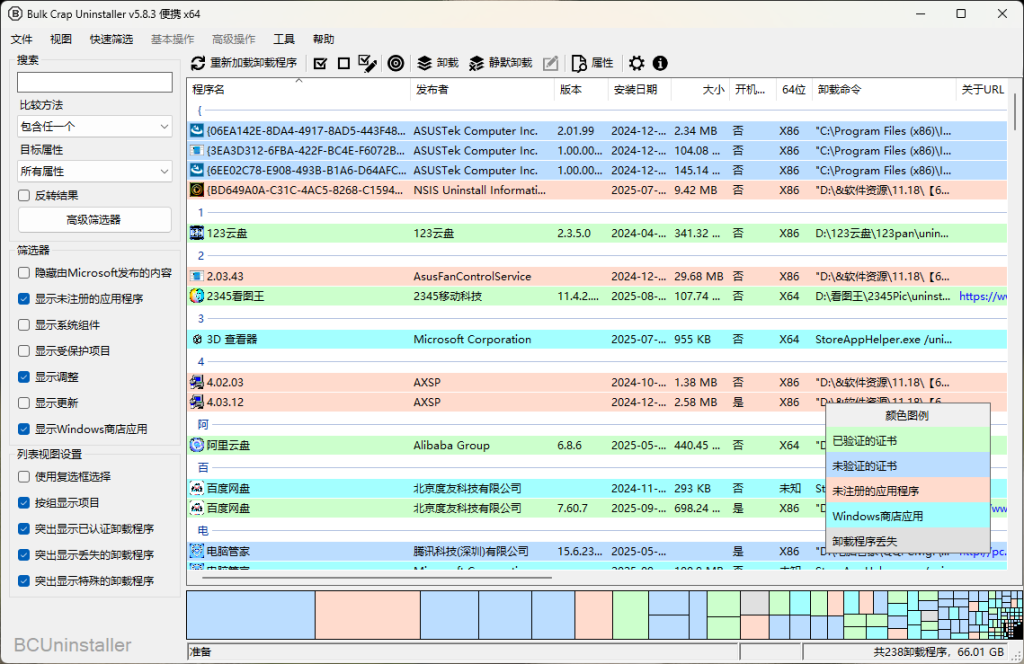
Task: Enable 隐藏由Microsoft发布的内容 checkbox
Action: pyautogui.click(x=24, y=273)
